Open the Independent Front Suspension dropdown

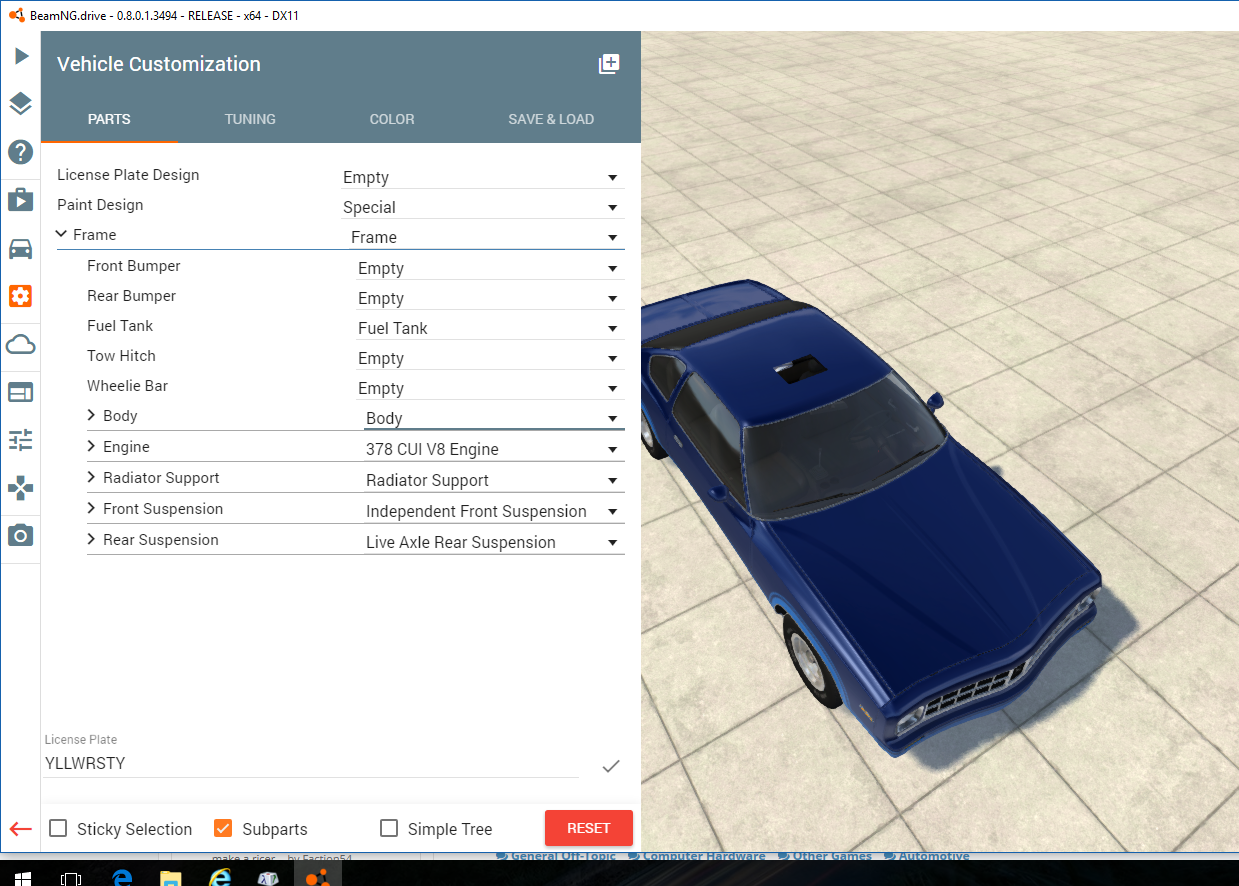pos(494,511)
